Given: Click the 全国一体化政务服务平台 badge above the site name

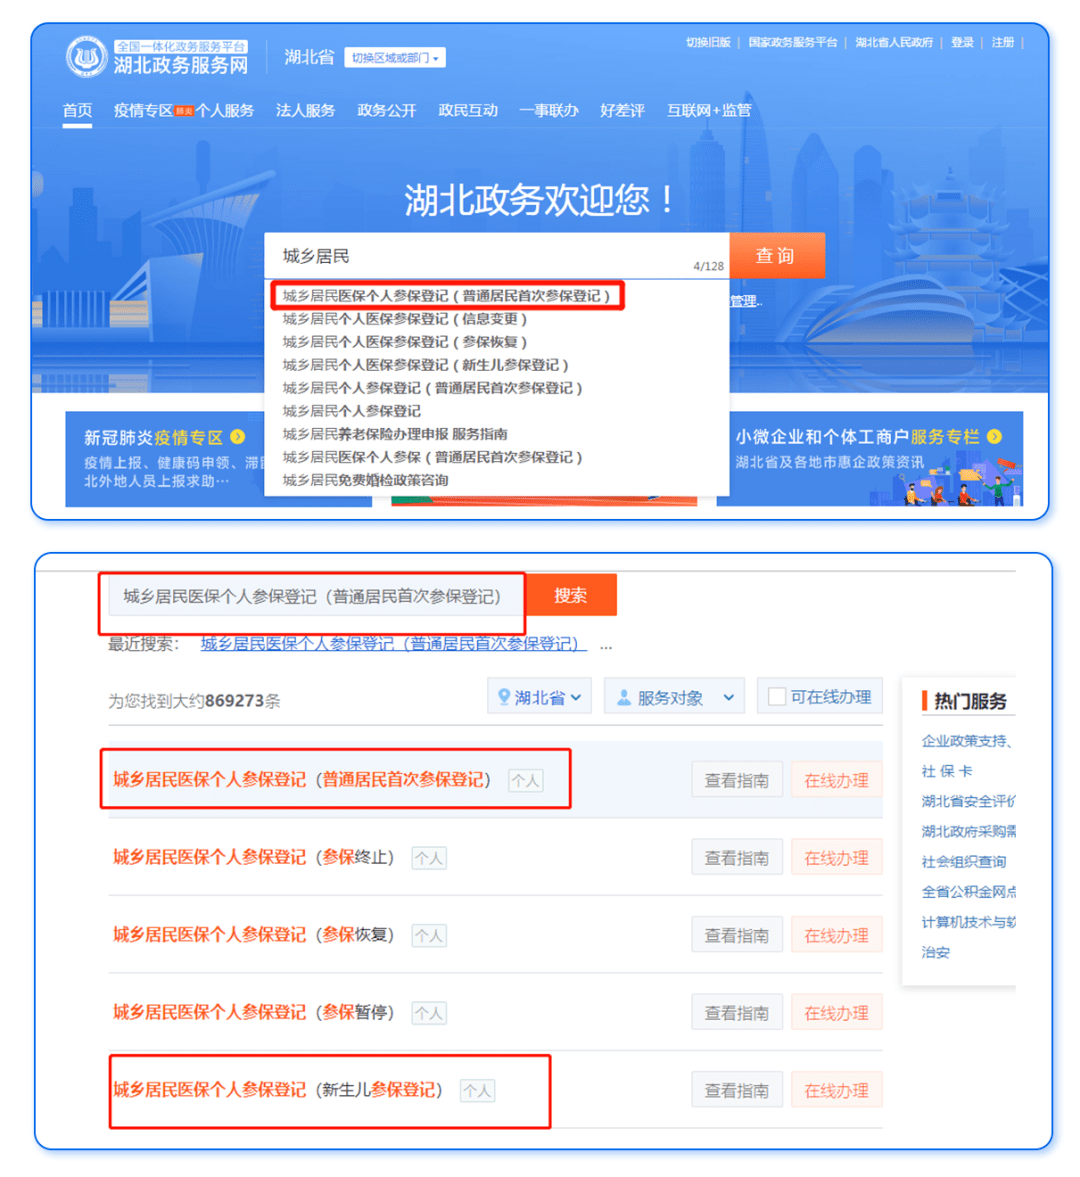Looking at the screenshot, I should [x=181, y=47].
